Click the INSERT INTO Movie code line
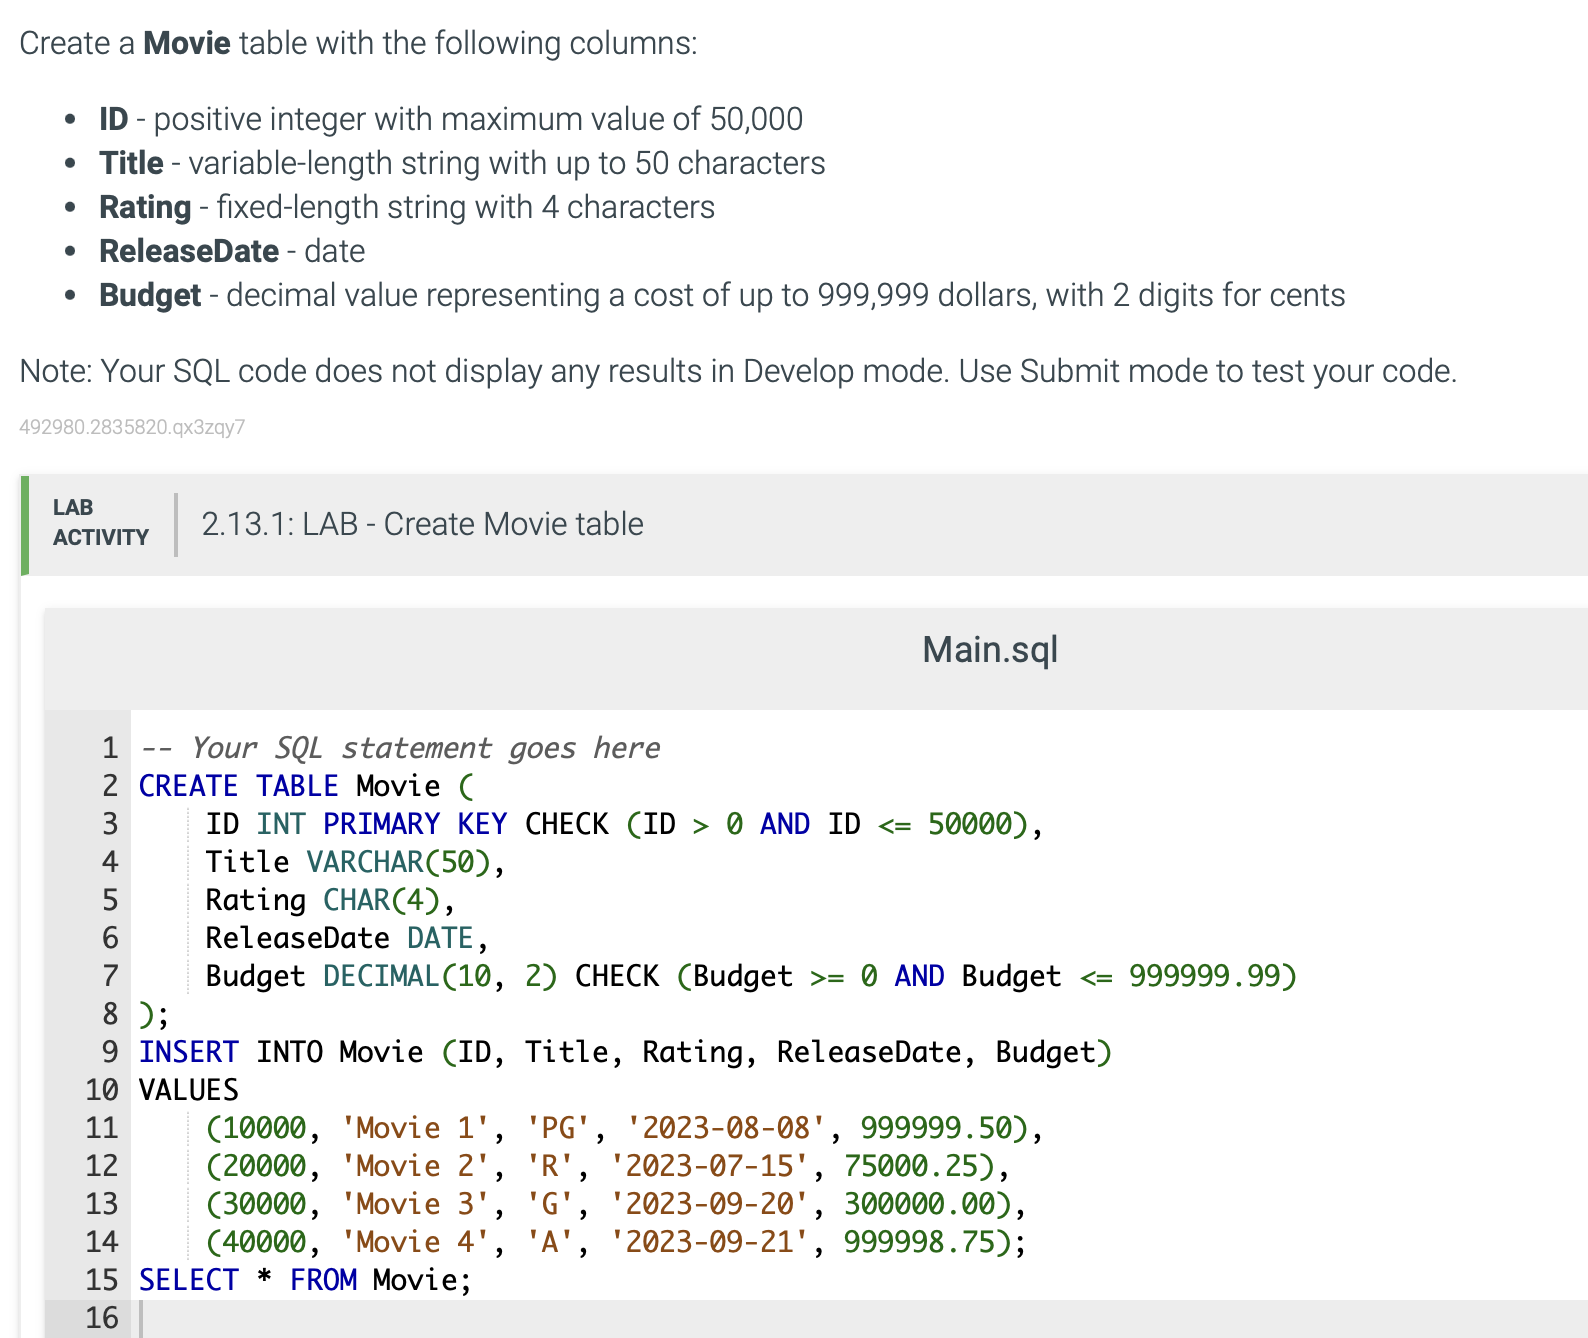Viewport: 1588px width, 1338px height. coord(625,1052)
